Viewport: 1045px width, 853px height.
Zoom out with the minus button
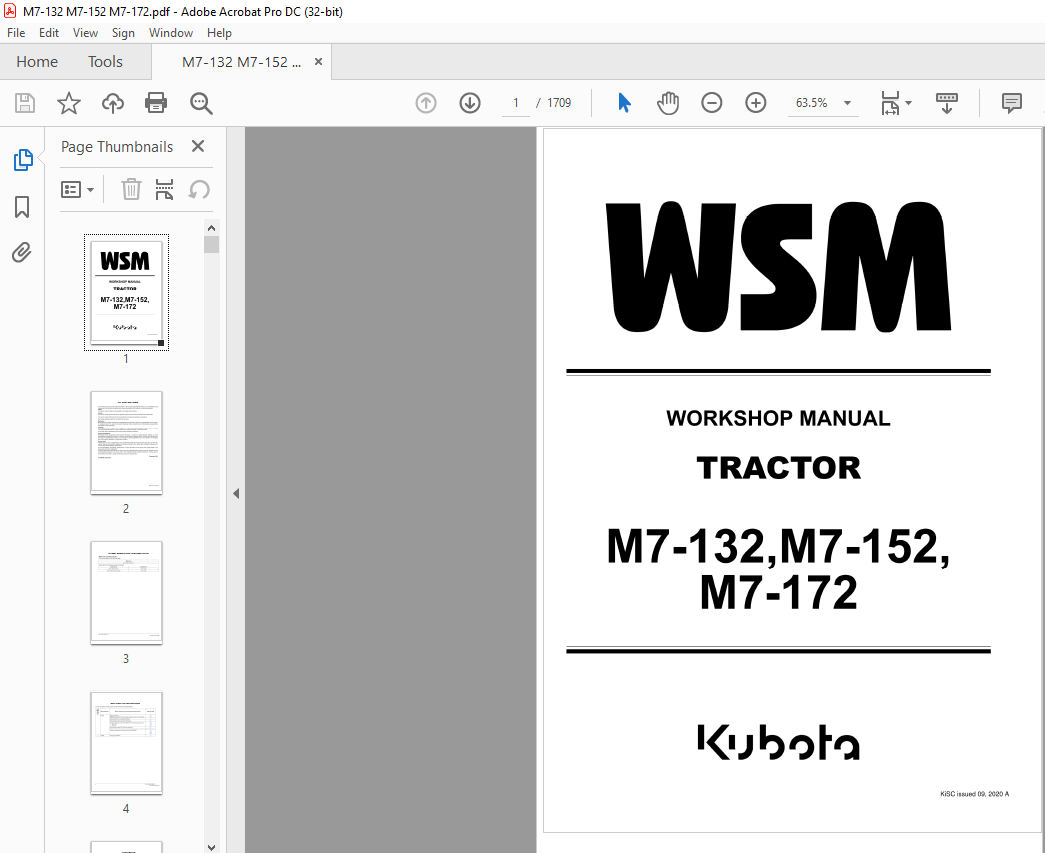pyautogui.click(x=712, y=103)
